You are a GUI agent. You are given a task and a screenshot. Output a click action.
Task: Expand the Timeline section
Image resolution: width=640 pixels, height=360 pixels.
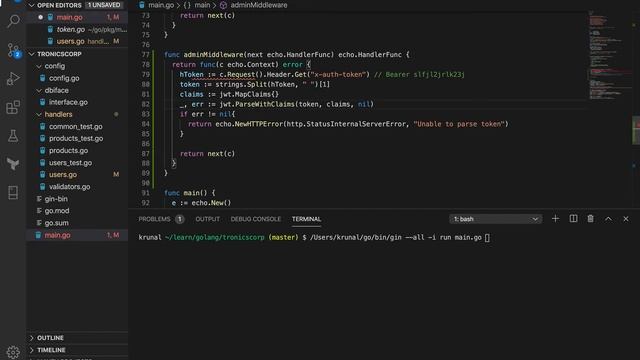pyautogui.click(x=32, y=350)
